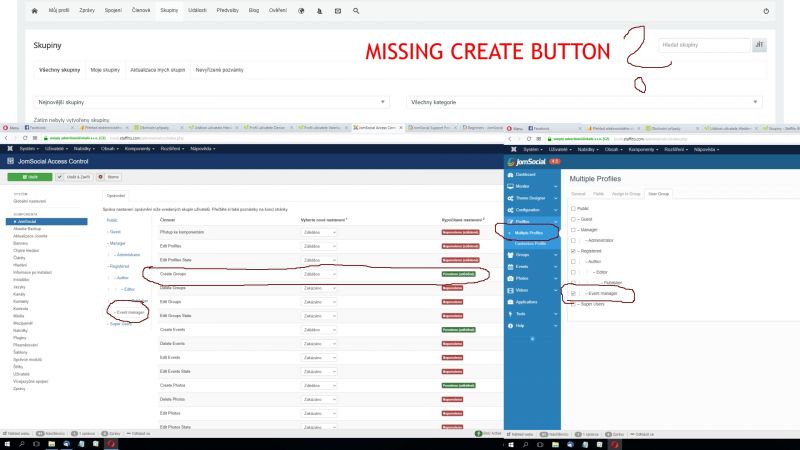800x450 pixels.
Task: Open Komponenty menu in Access Control window
Action: tap(139, 148)
